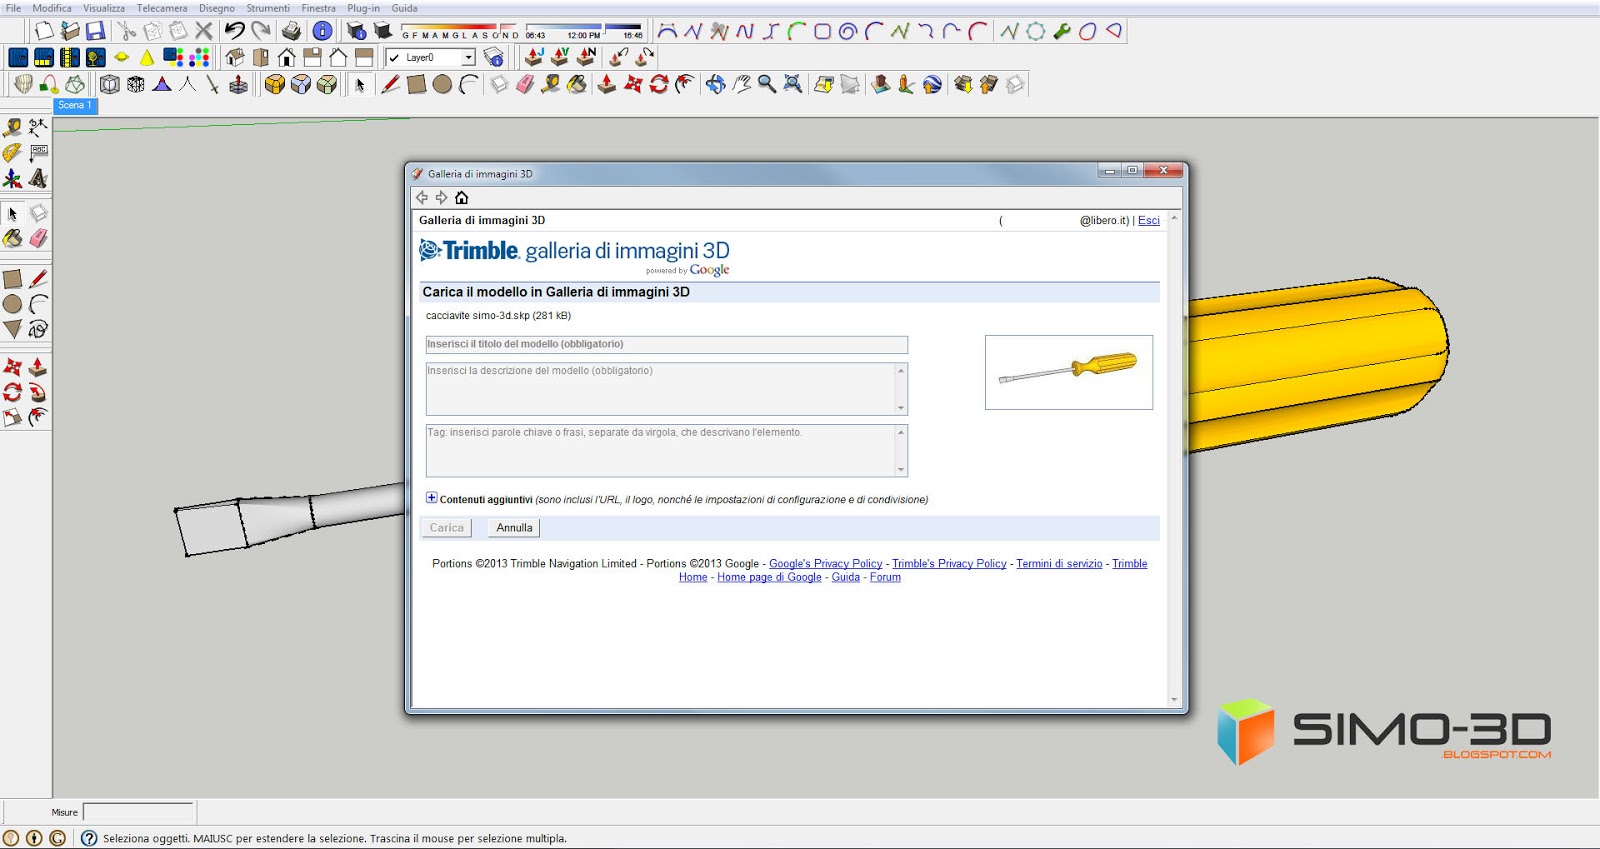Click the help question mark in status bar
This screenshot has width=1600, height=849.
tap(88, 838)
